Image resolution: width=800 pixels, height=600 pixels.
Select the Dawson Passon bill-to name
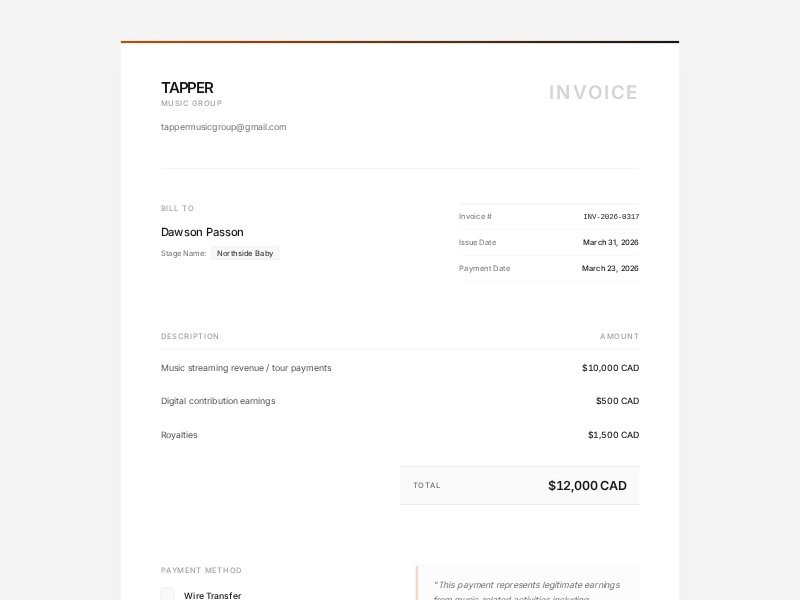tap(202, 232)
